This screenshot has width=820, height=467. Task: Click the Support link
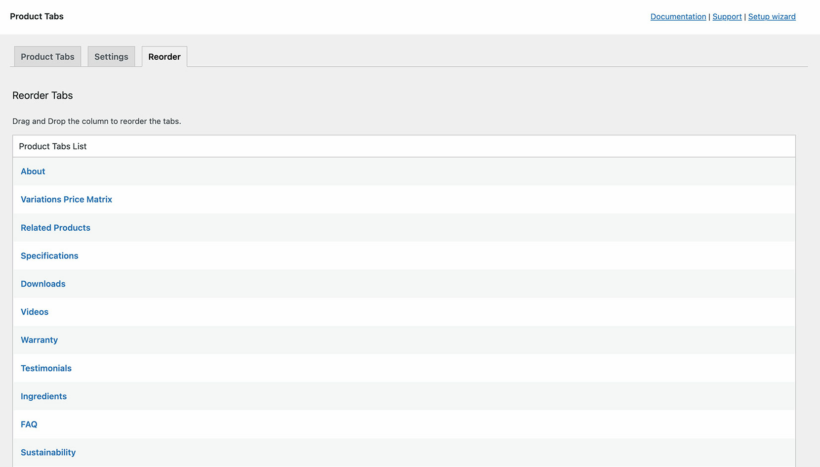coord(727,17)
